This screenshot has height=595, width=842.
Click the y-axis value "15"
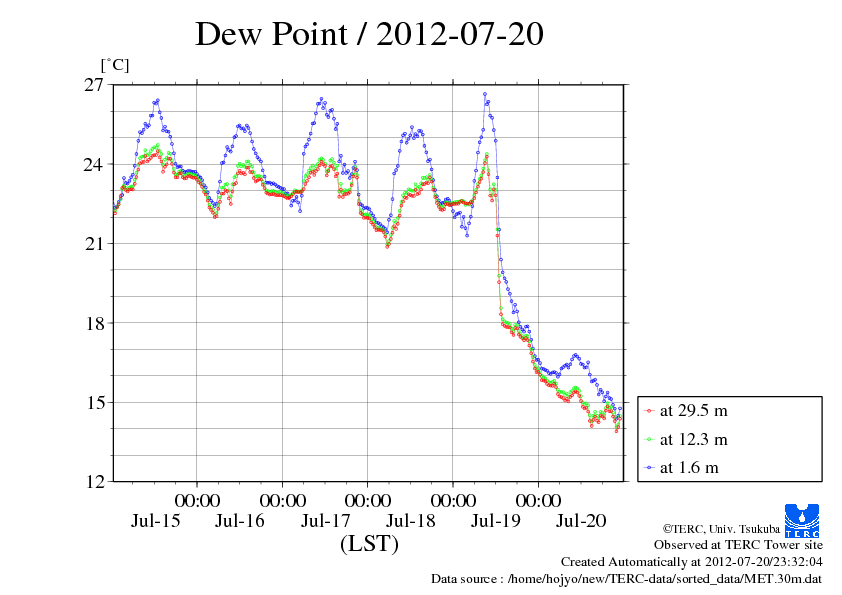coord(93,402)
